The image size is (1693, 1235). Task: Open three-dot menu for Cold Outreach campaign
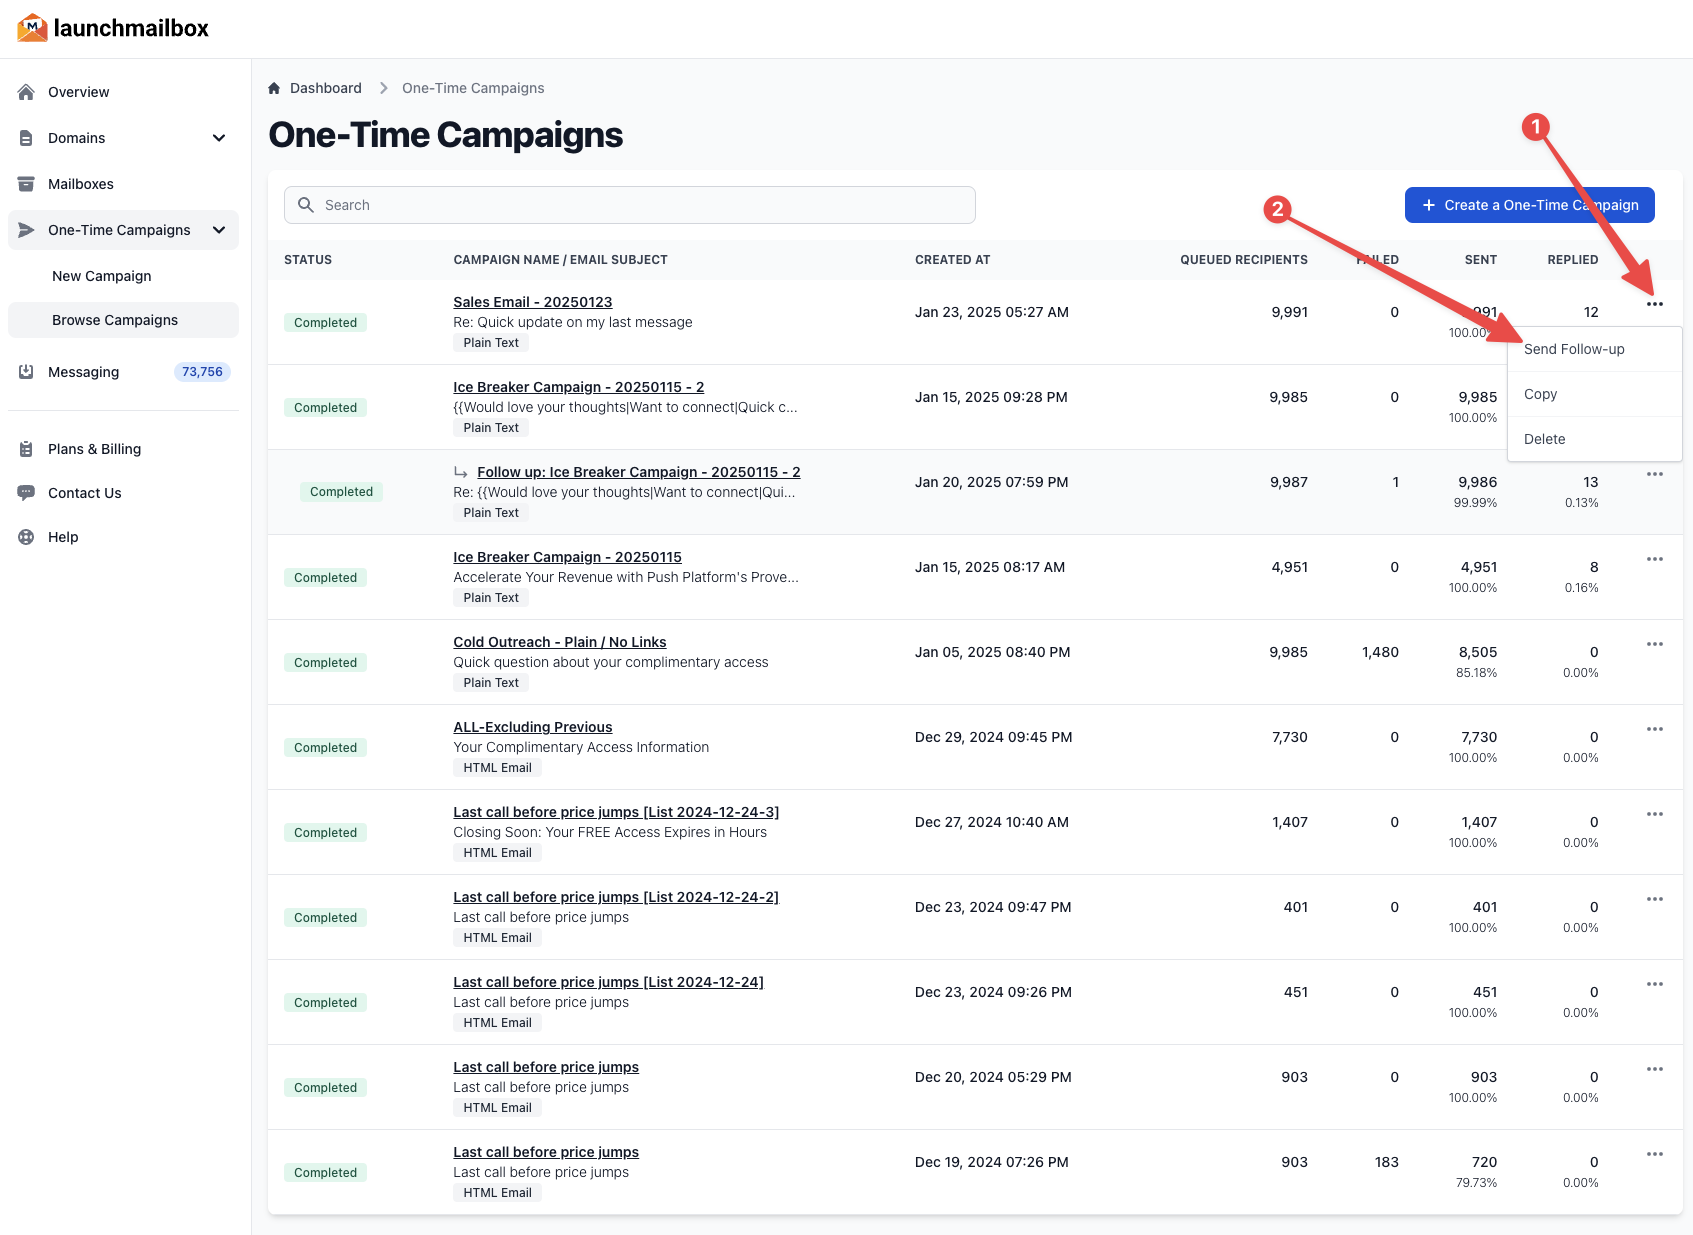pos(1654,644)
